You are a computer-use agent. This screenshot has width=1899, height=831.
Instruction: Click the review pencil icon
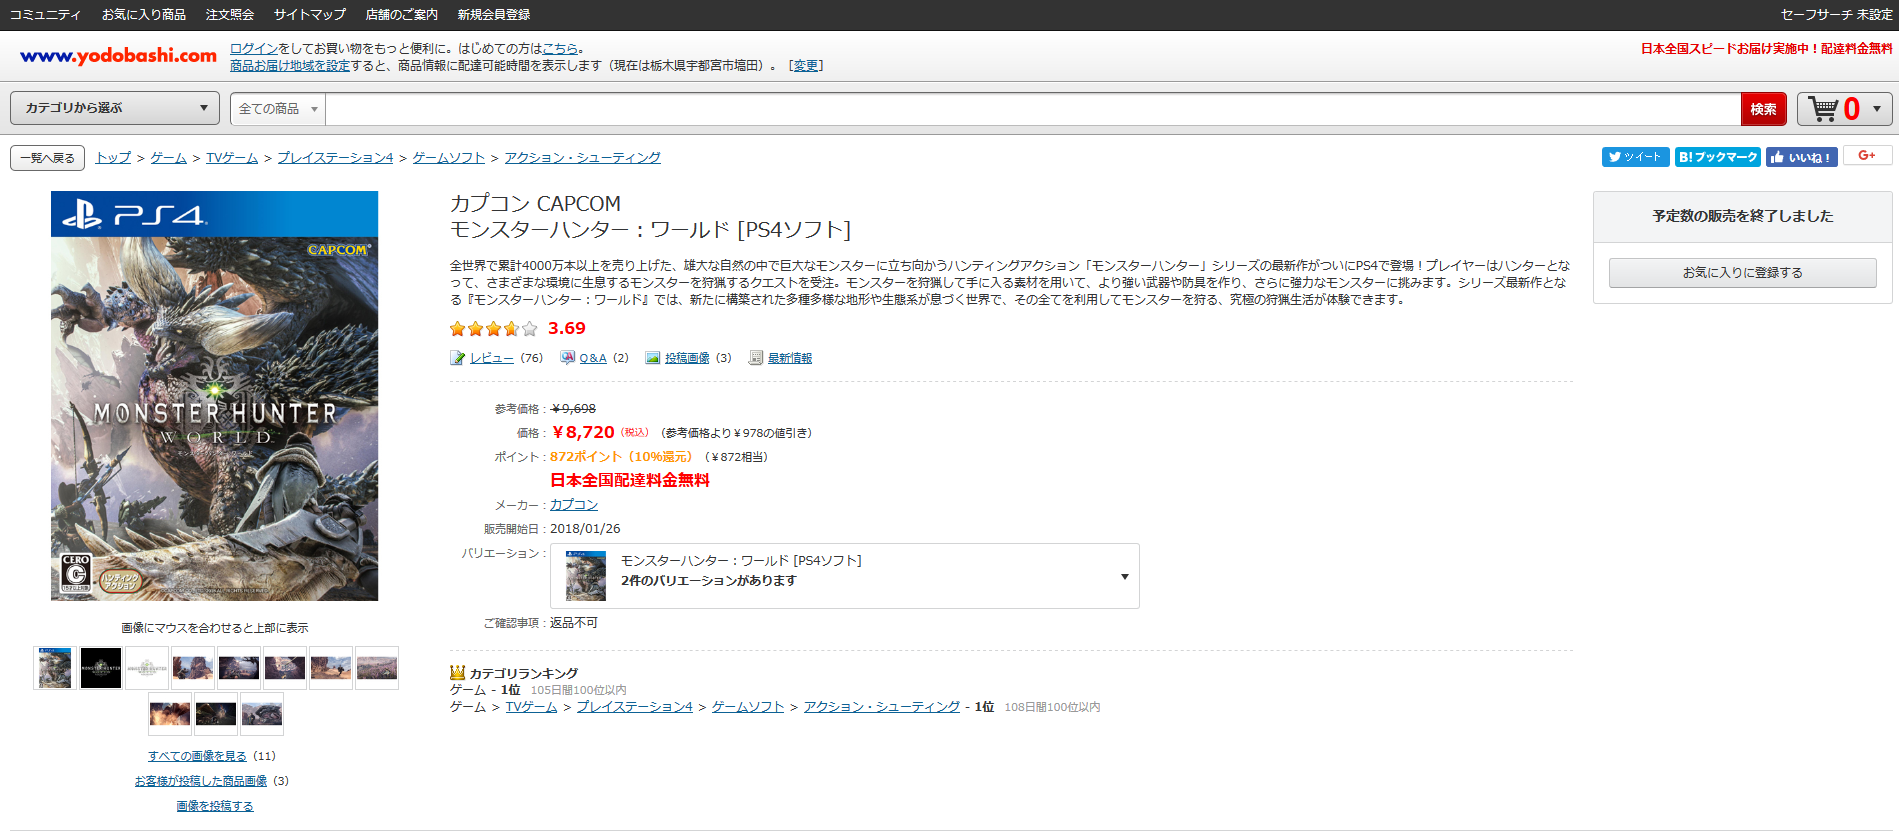[x=457, y=358]
